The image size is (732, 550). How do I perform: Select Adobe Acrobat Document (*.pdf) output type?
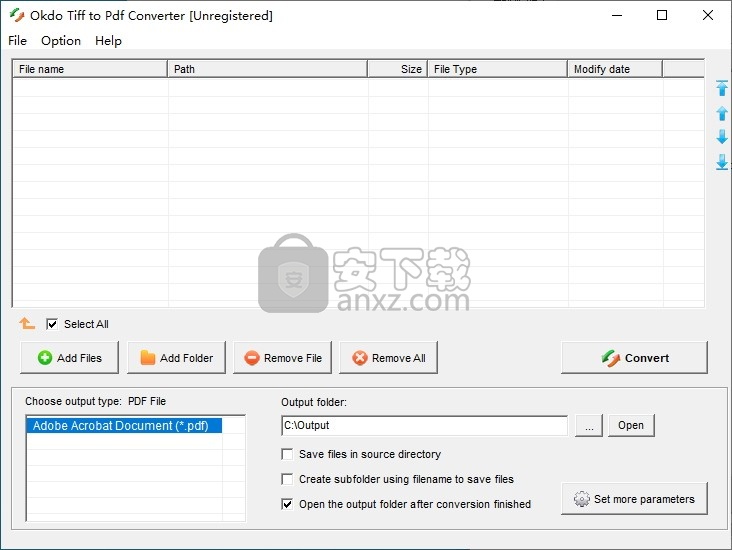click(124, 425)
